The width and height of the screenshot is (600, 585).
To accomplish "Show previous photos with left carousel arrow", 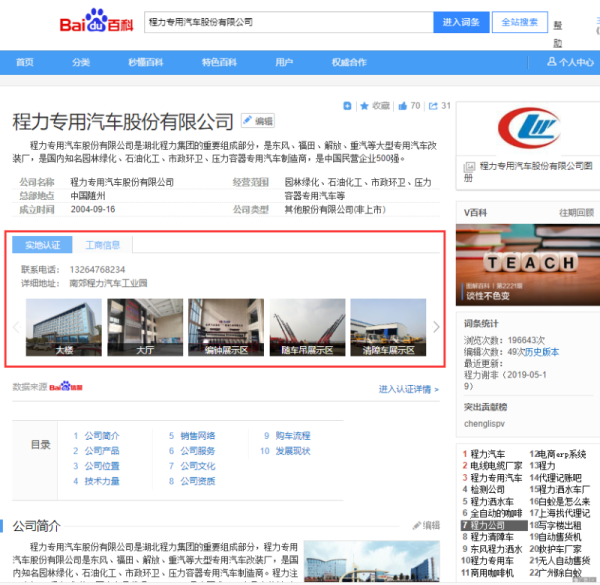I will point(16,327).
